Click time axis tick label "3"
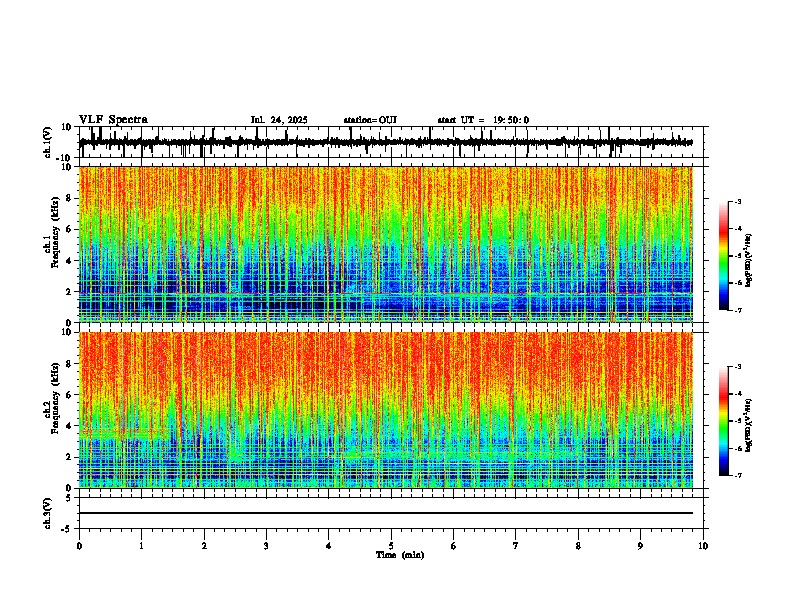792x612 pixels. pyautogui.click(x=266, y=546)
